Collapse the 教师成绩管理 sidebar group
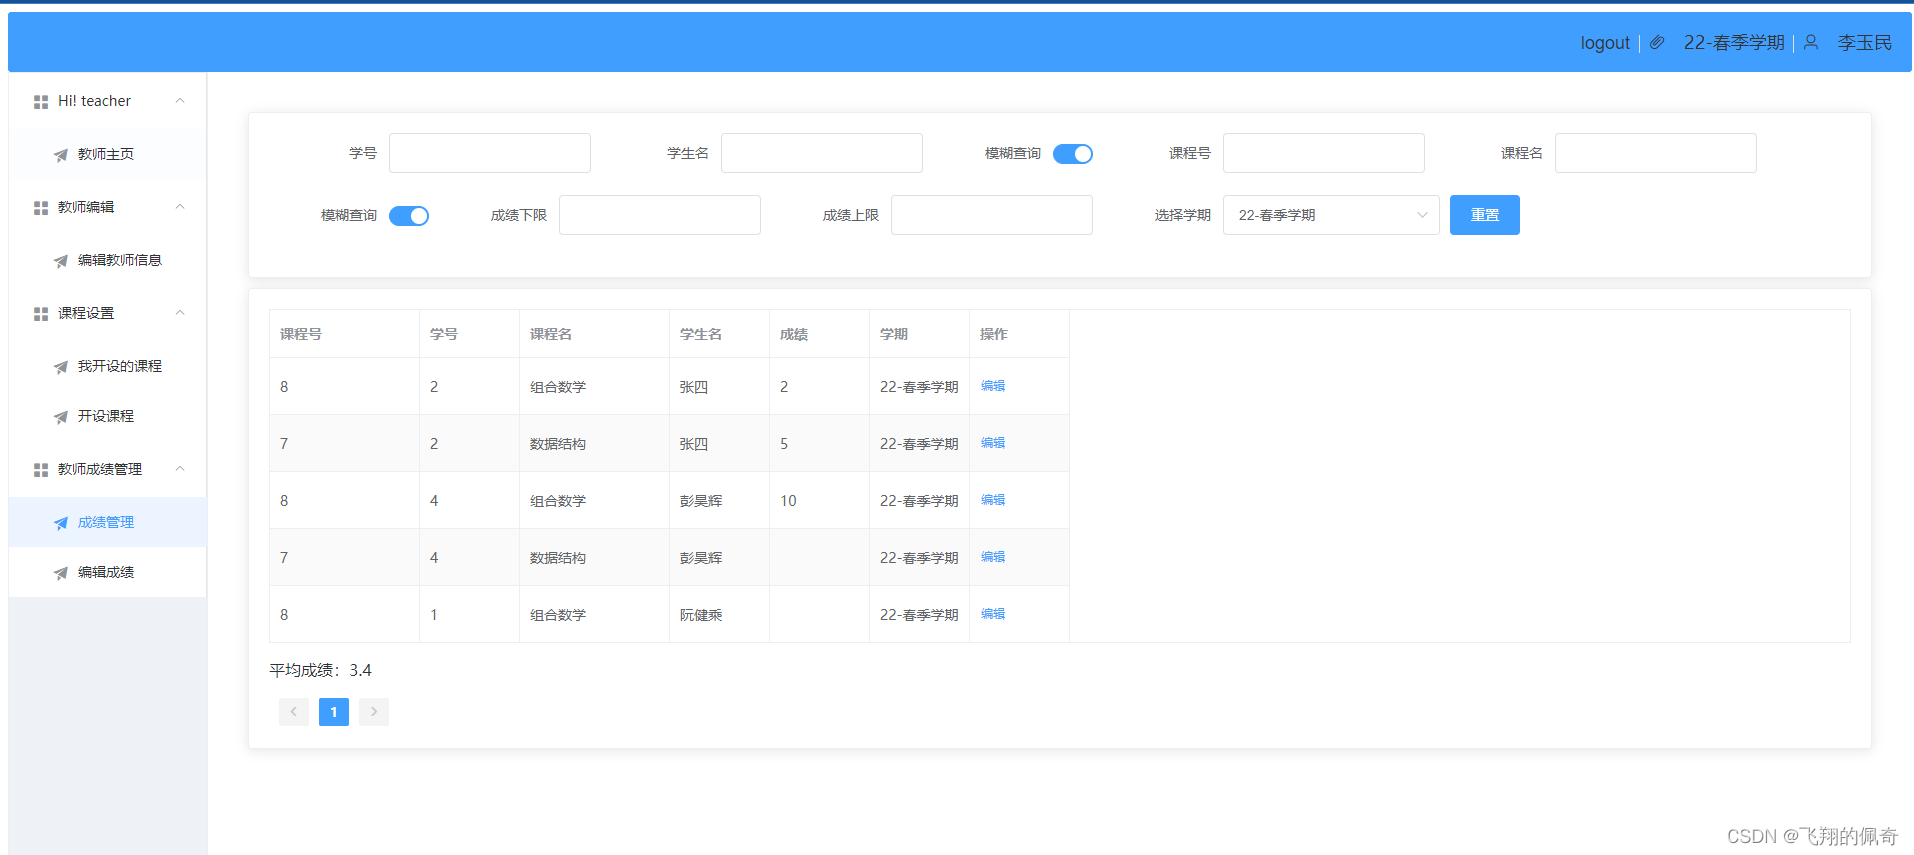 [180, 469]
